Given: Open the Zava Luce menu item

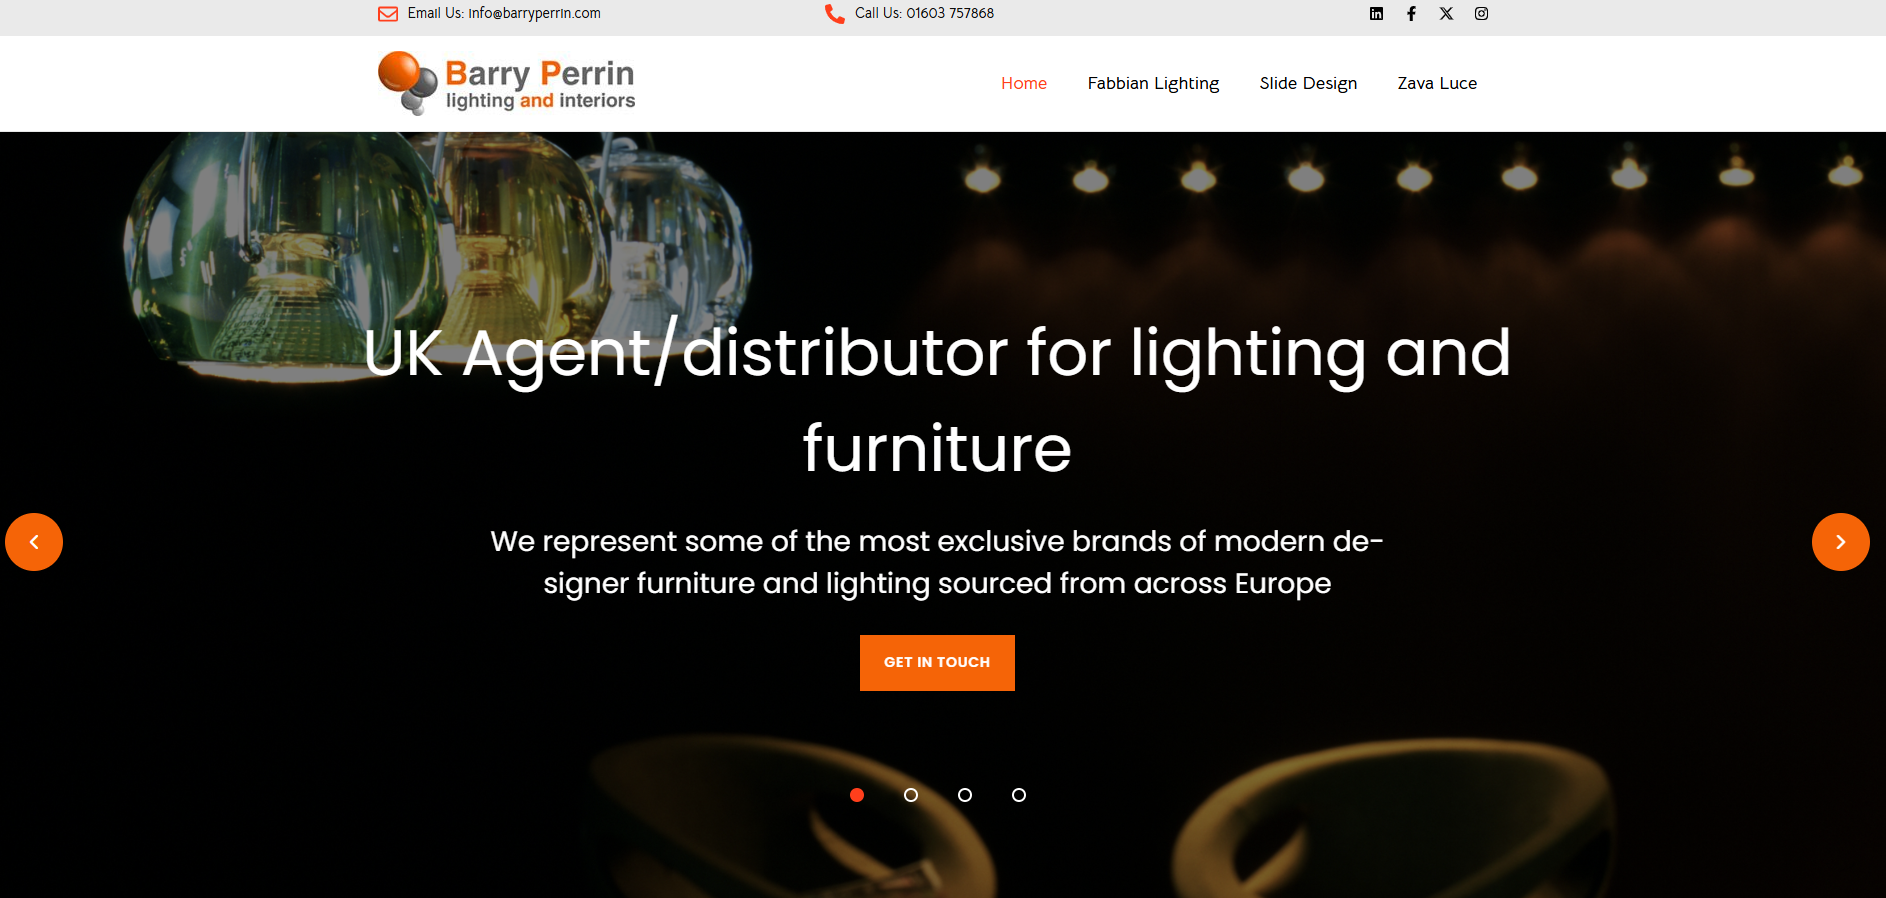Looking at the screenshot, I should [1437, 84].
